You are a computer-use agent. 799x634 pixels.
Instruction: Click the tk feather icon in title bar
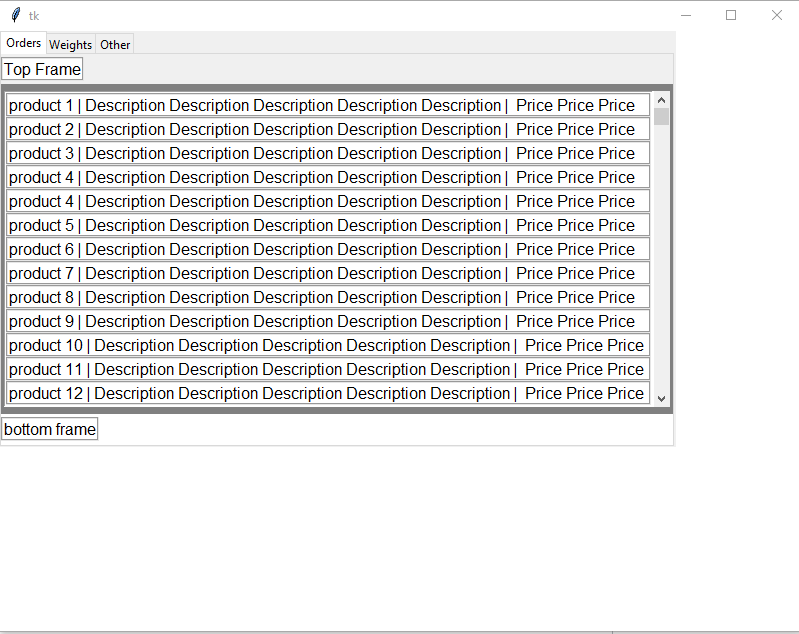(x=16, y=15)
